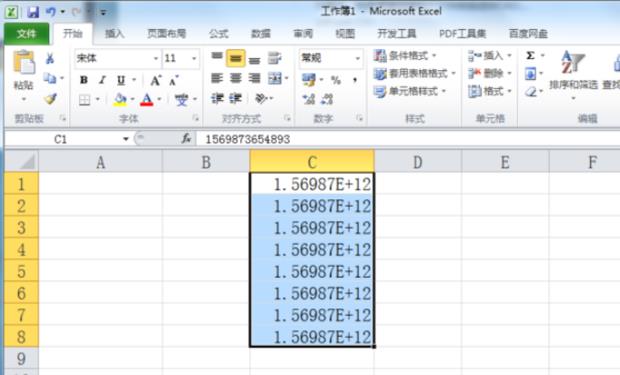Image resolution: width=620 pixels, height=375 pixels.
Task: Select row 5 header
Action: 21,272
